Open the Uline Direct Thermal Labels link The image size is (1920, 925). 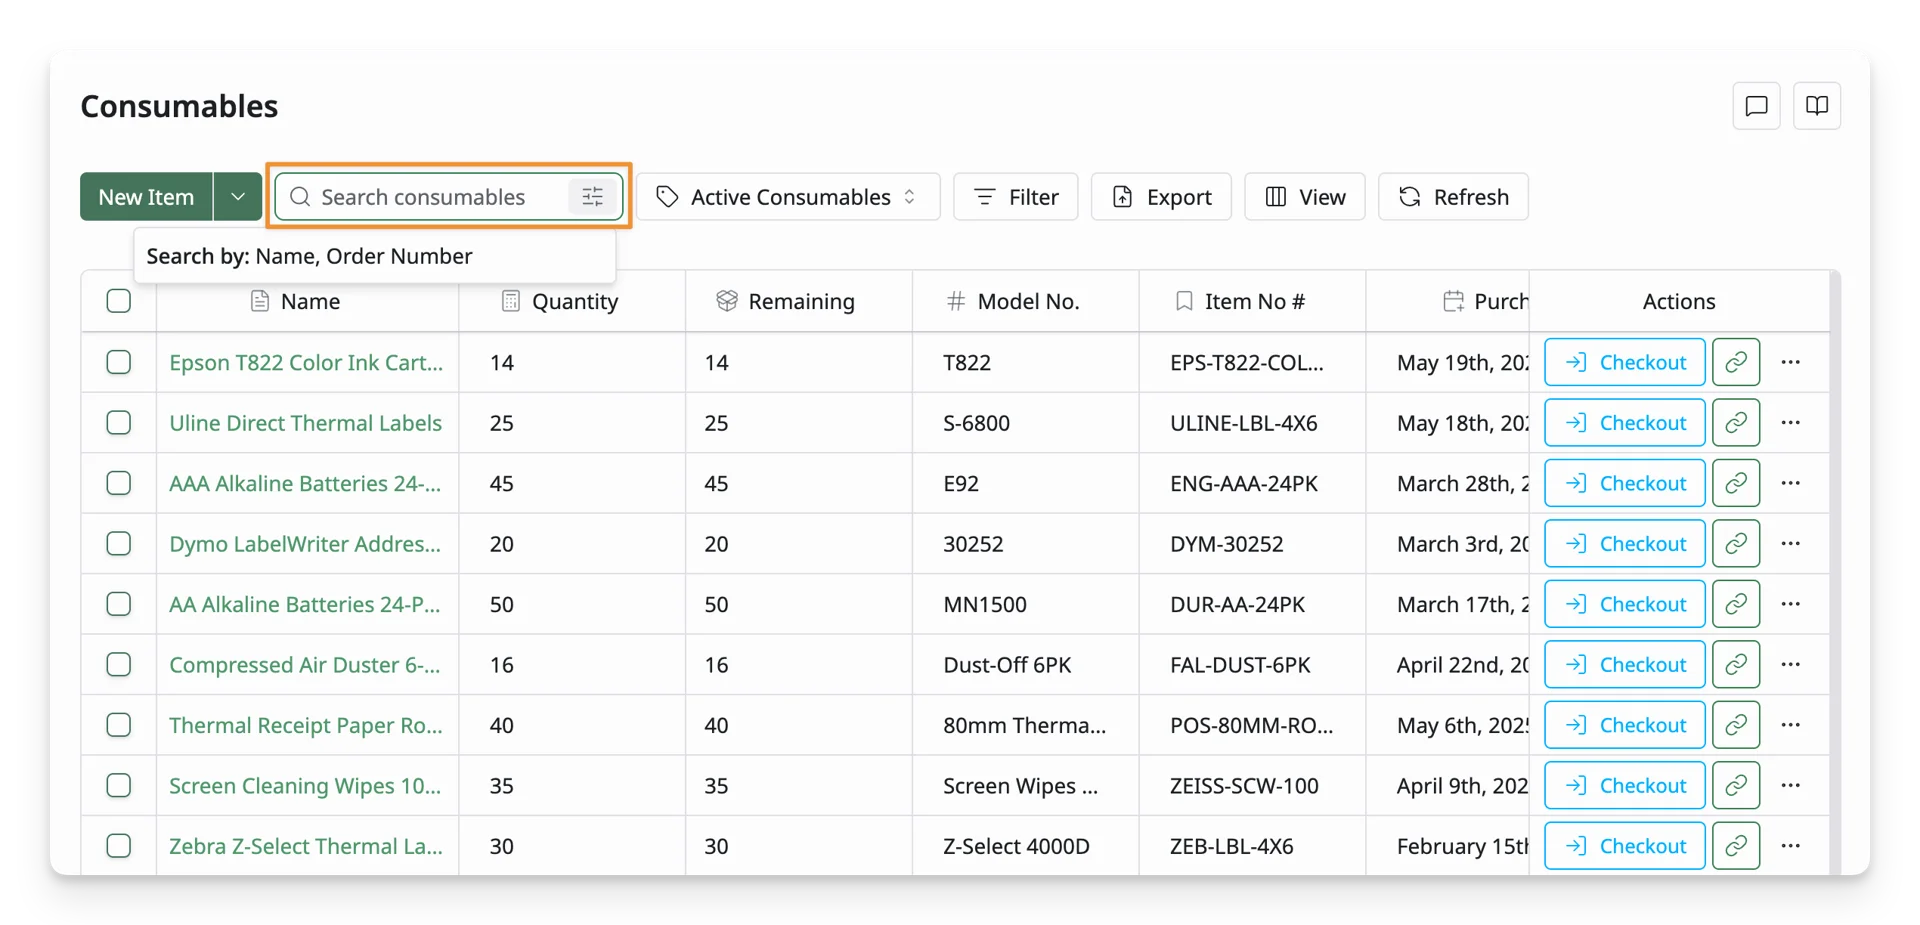tap(305, 423)
